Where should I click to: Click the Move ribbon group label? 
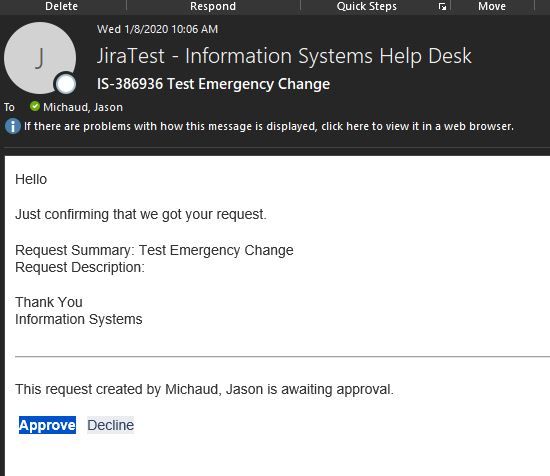[492, 6]
